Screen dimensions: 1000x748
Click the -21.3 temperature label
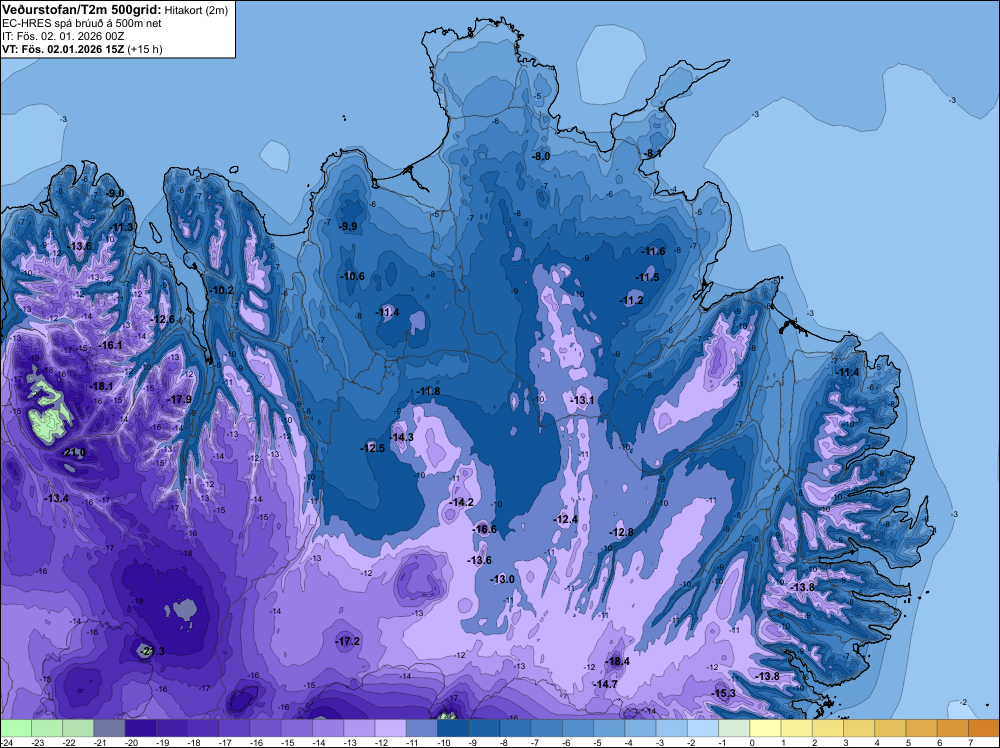pos(152,651)
